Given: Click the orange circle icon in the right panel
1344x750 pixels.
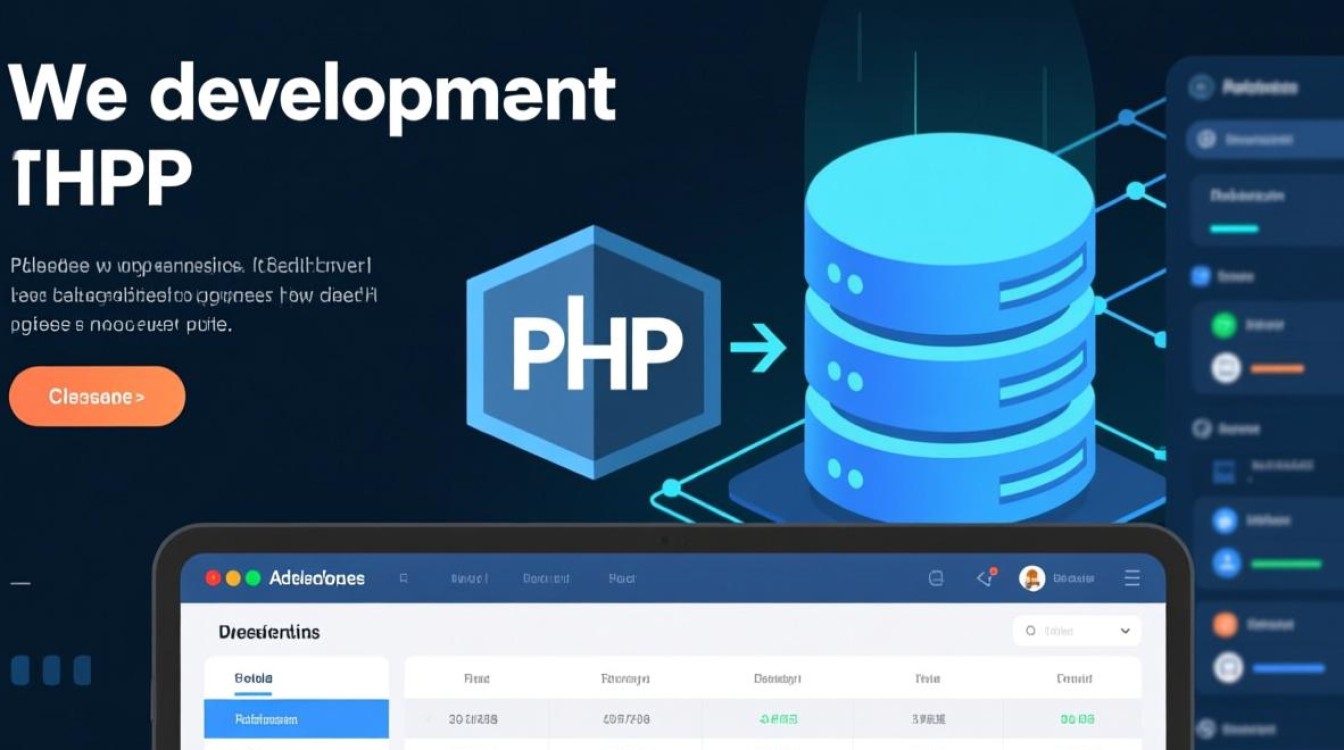Looking at the screenshot, I should click(x=1225, y=625).
